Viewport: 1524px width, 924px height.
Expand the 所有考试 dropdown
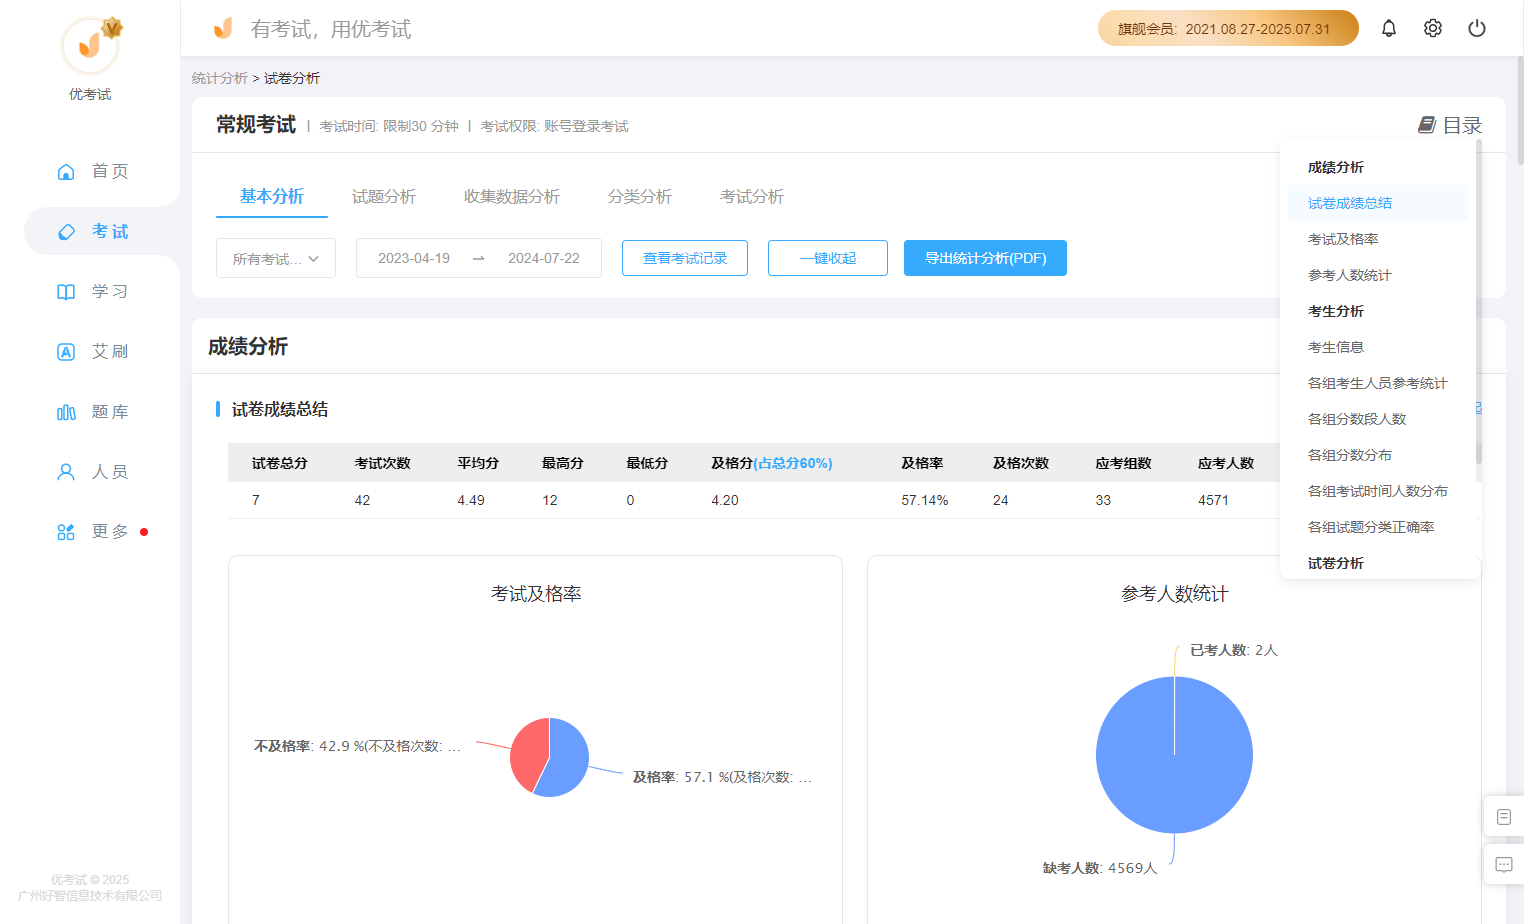click(276, 258)
